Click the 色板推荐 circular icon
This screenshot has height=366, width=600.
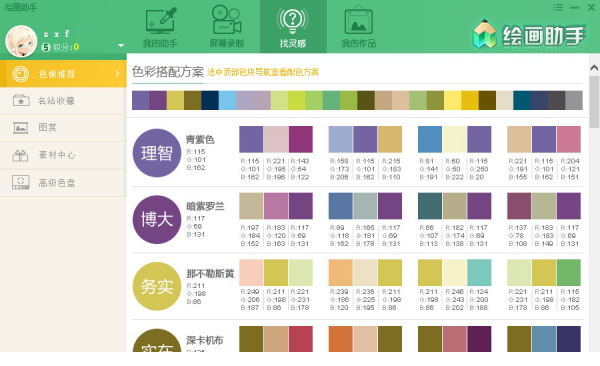point(21,74)
